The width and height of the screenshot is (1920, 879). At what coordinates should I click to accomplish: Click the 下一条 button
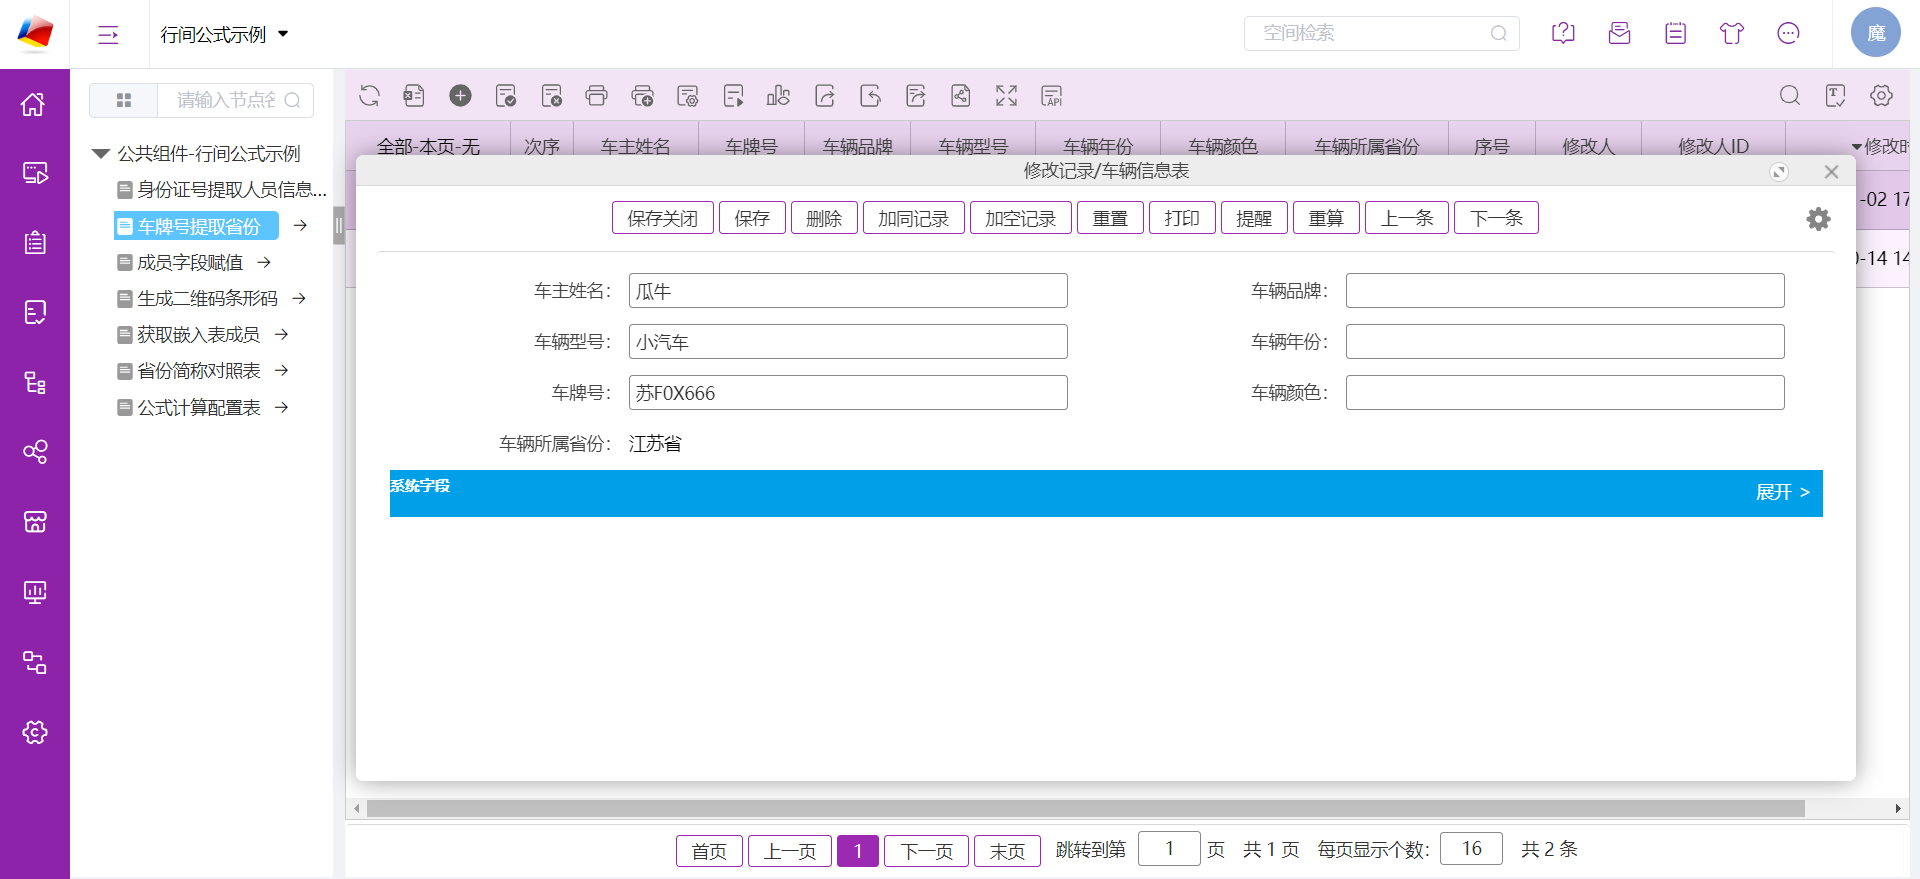click(x=1496, y=218)
